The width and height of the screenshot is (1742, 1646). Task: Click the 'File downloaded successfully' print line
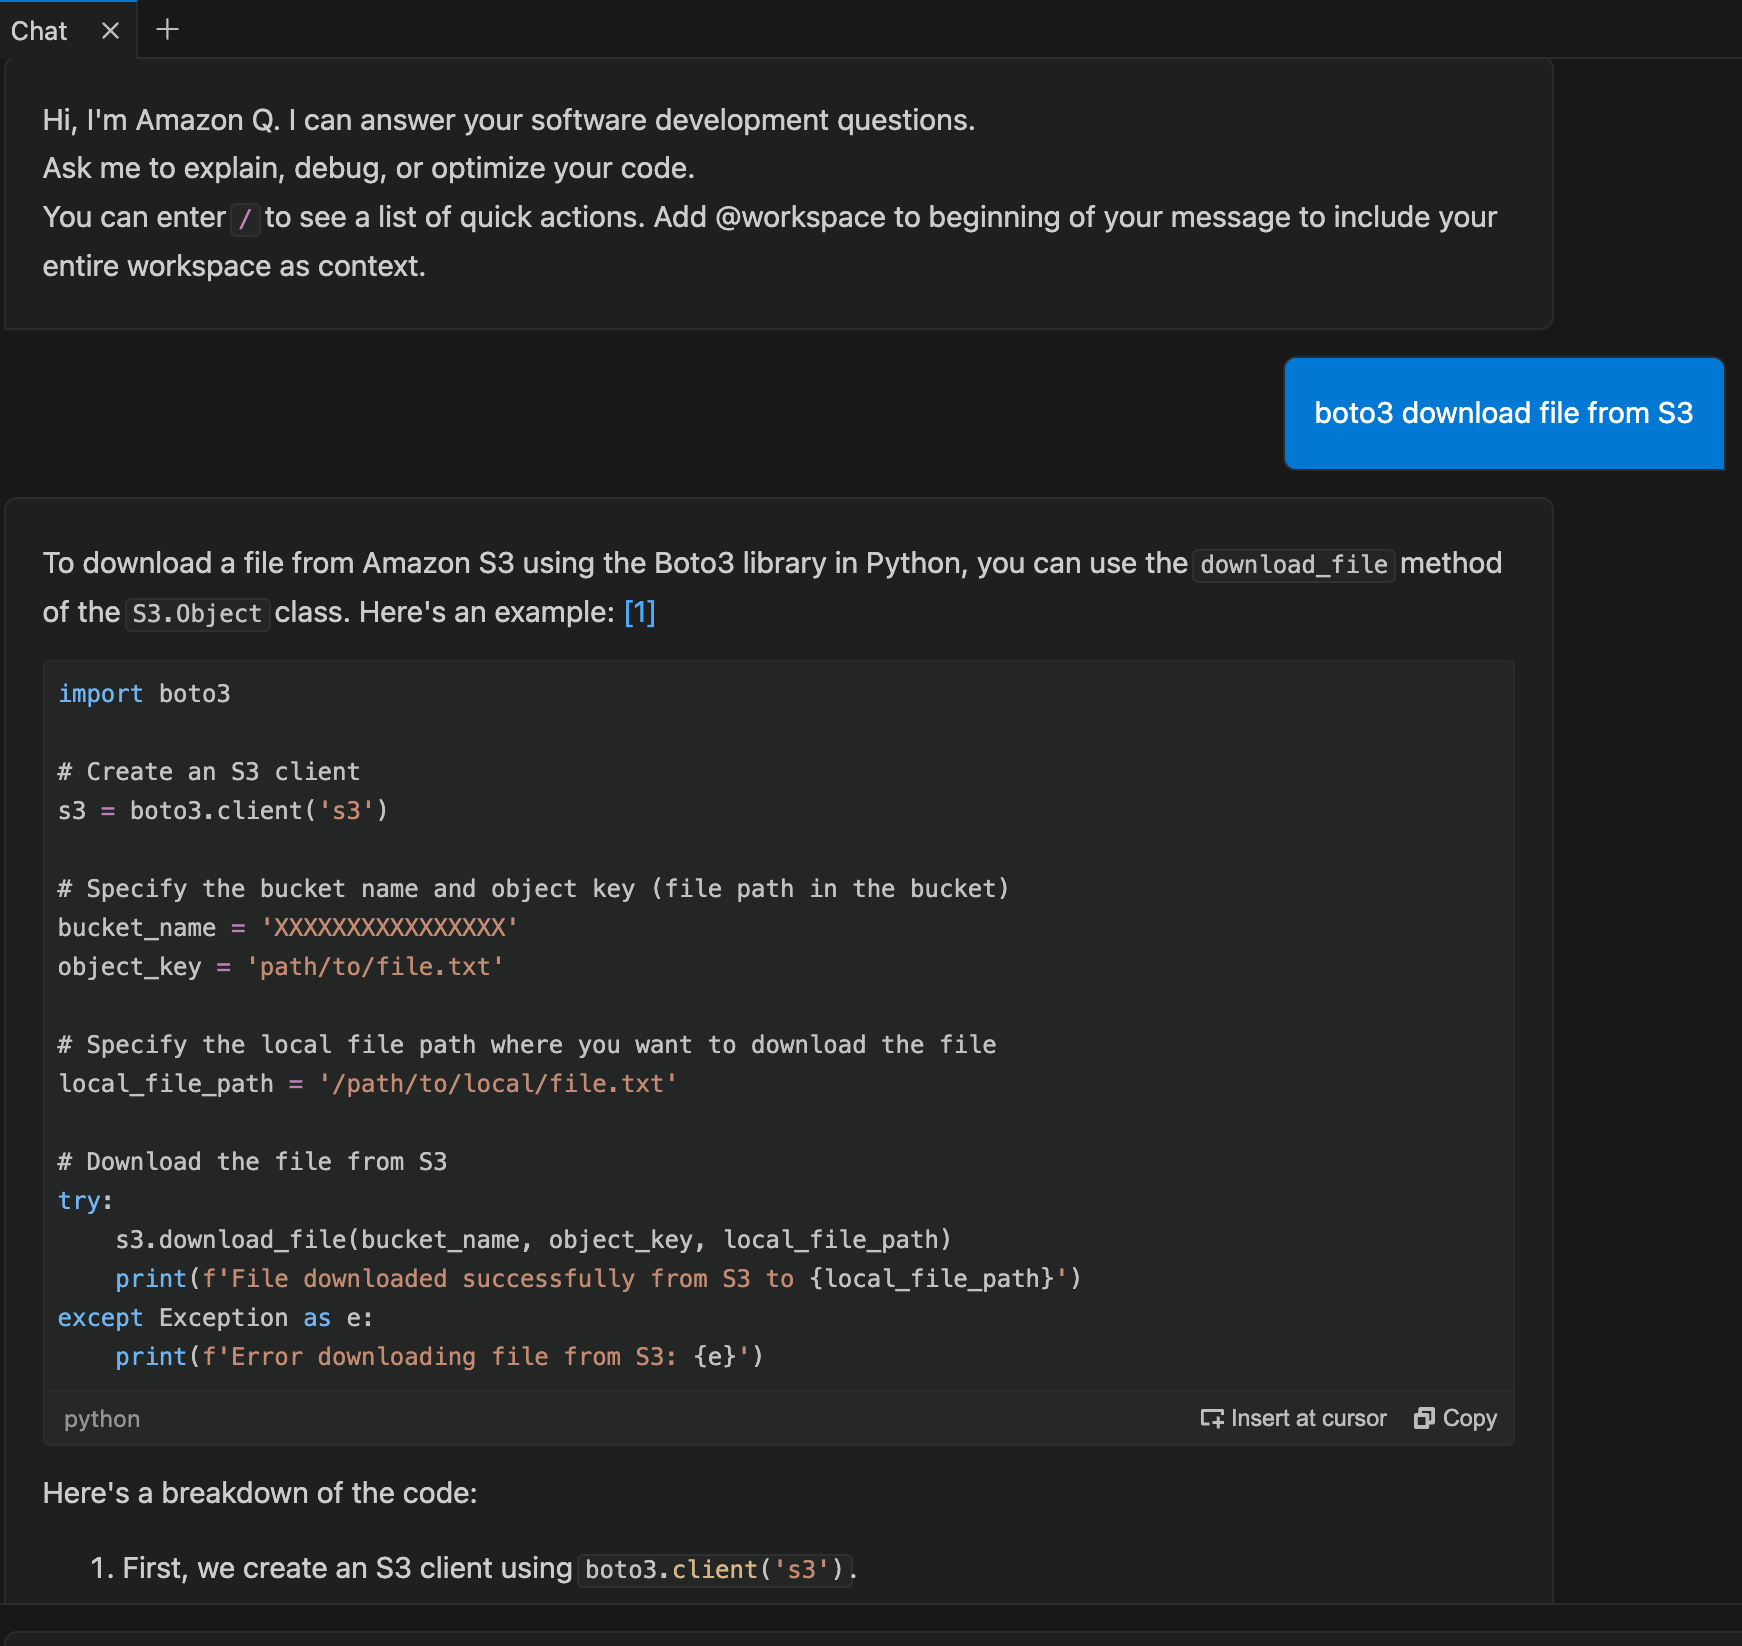click(598, 1279)
